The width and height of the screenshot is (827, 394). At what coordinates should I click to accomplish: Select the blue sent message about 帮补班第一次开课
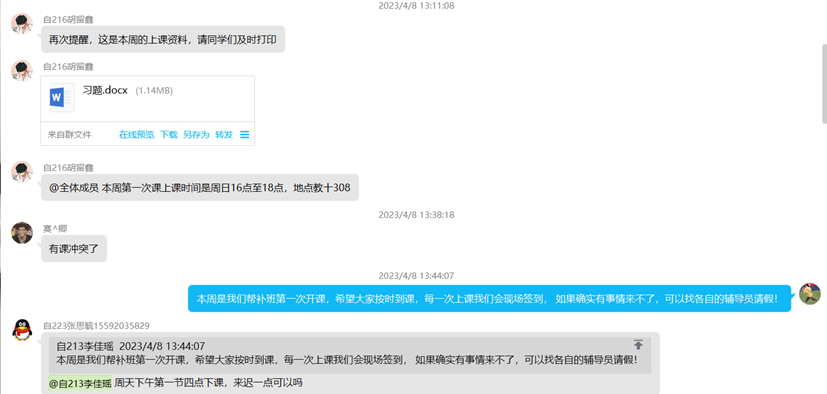pyautogui.click(x=489, y=299)
